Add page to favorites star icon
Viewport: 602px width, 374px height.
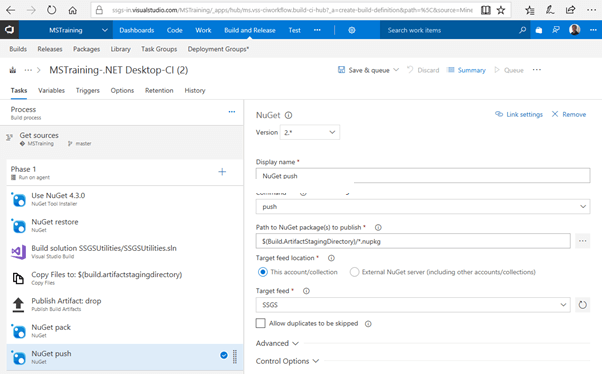pos(501,10)
